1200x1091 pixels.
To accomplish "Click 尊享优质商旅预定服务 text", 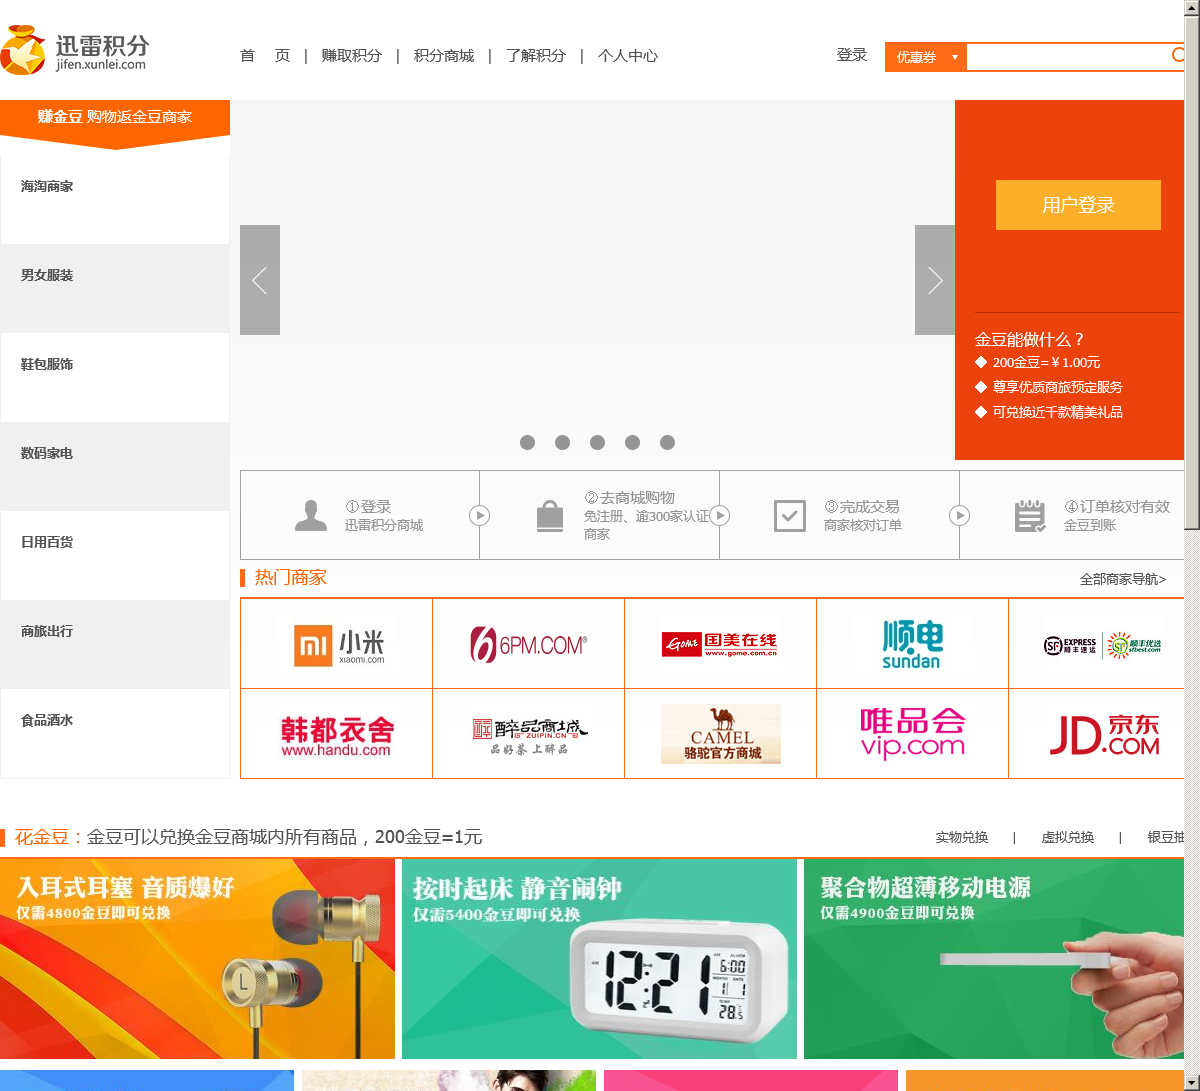I will [1057, 387].
